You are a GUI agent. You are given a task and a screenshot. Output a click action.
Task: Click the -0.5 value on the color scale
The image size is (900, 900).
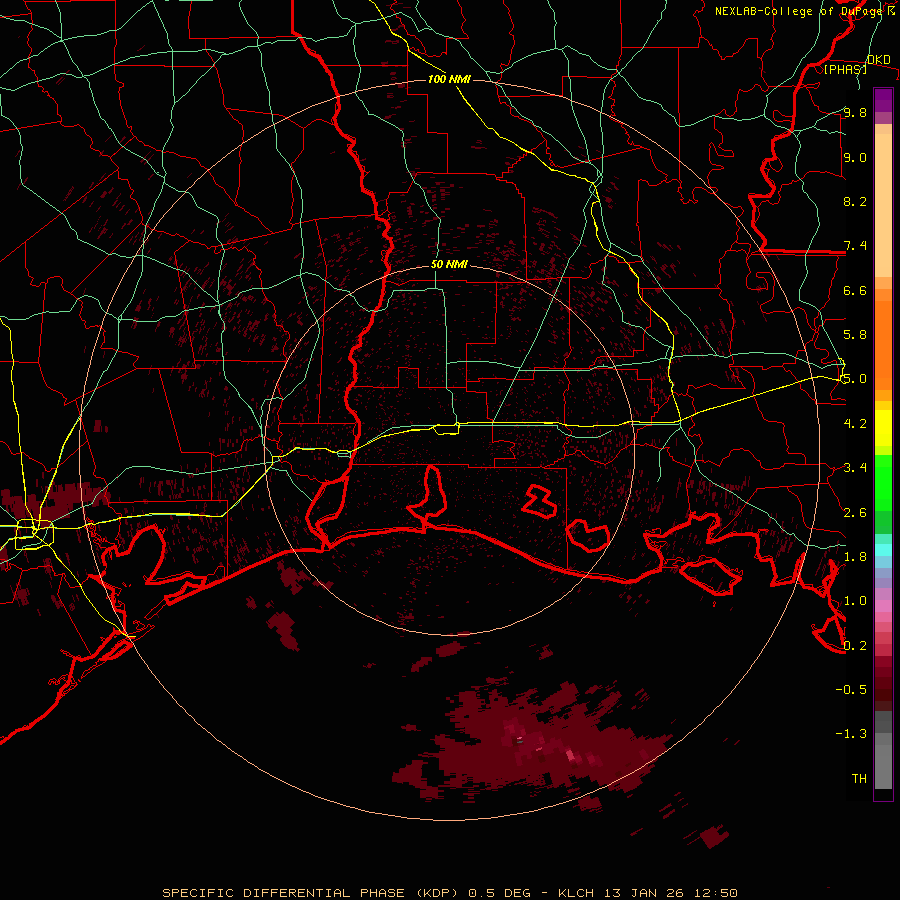[851, 690]
